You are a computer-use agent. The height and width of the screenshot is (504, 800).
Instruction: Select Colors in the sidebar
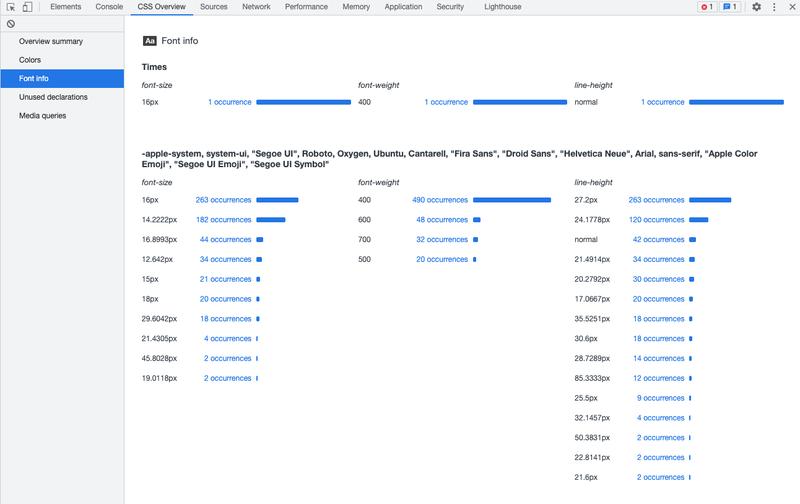(x=30, y=60)
